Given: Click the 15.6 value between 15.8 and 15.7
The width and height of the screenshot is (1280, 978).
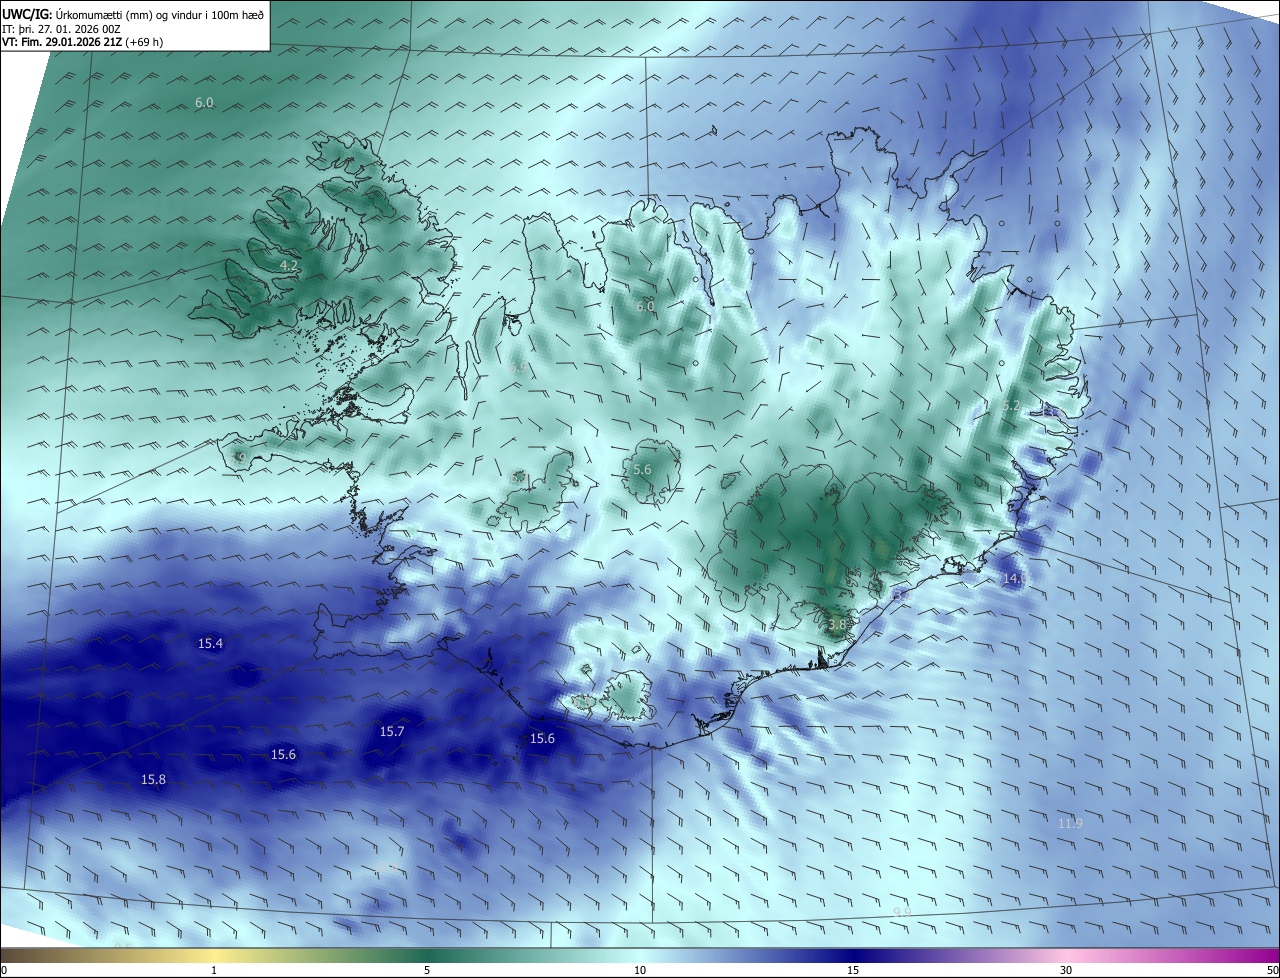Looking at the screenshot, I should pos(284,754).
